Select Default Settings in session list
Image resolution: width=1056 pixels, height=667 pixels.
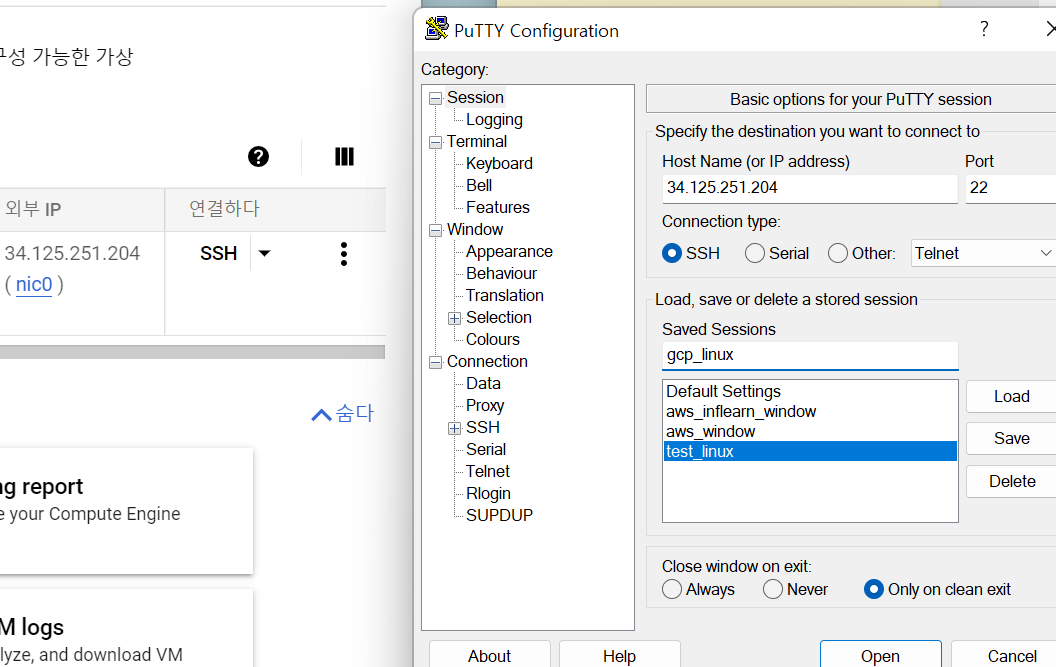[x=810, y=391]
